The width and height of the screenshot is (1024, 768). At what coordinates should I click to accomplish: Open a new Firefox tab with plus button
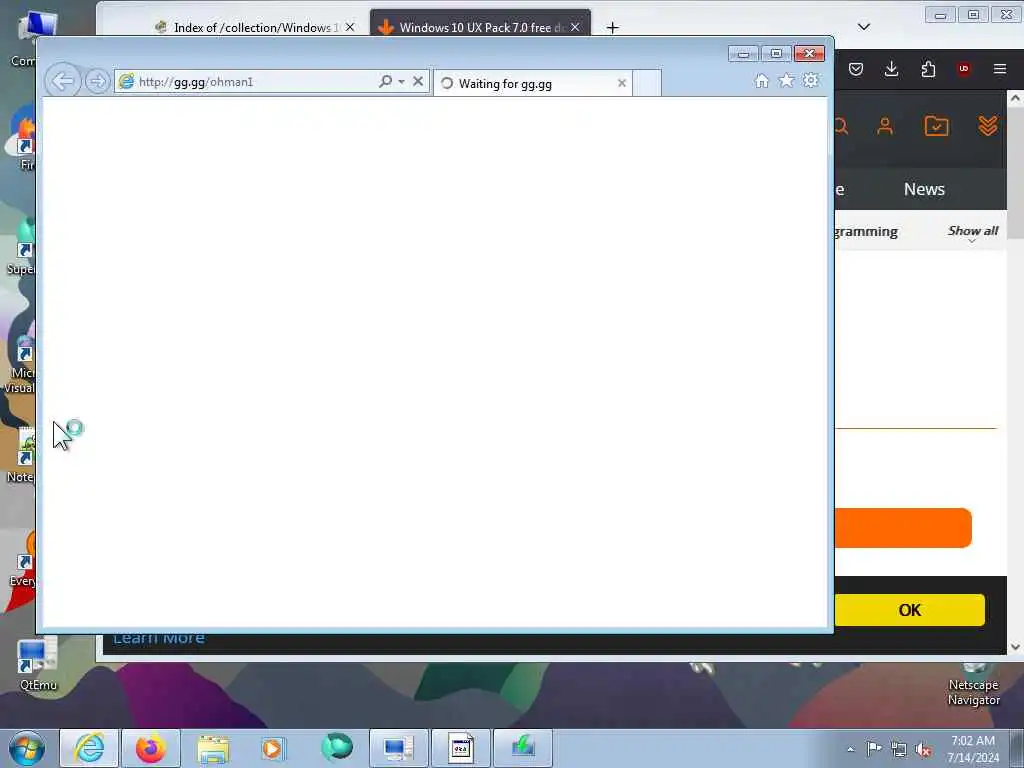[x=612, y=27]
